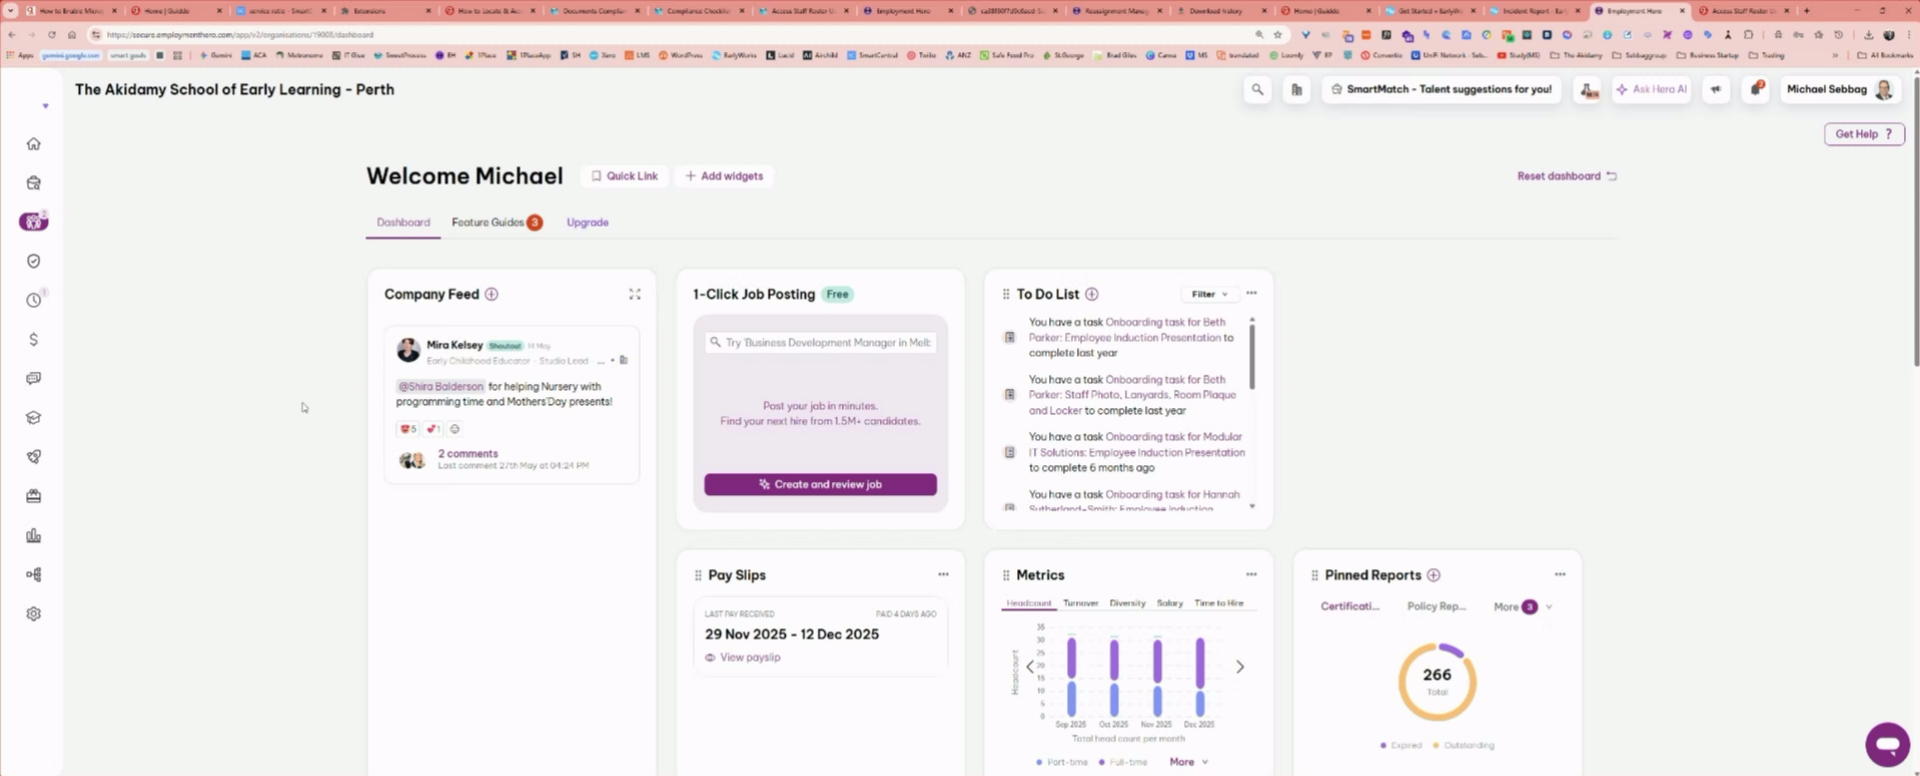This screenshot has height=776, width=1920.
Task: Open the View payslip link
Action: tap(749, 657)
